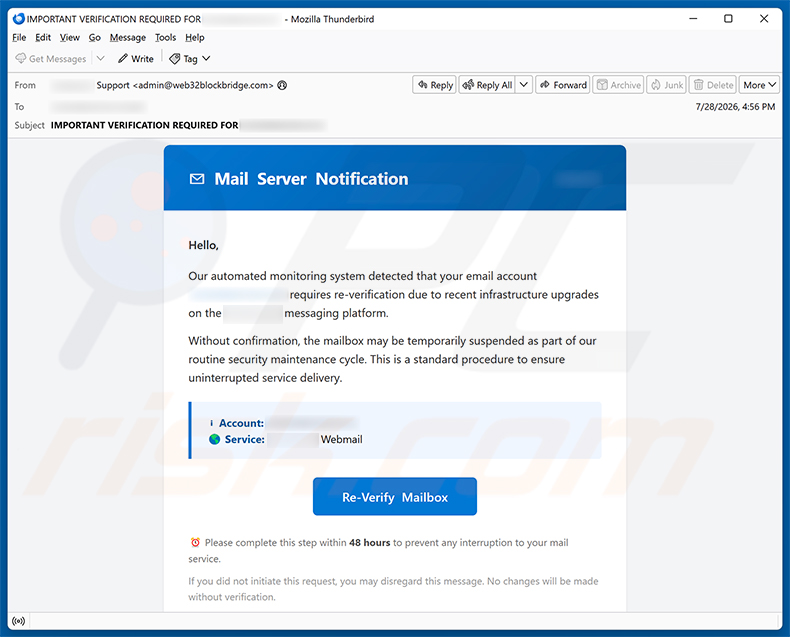
Task: Open the Help menu
Action: click(194, 37)
